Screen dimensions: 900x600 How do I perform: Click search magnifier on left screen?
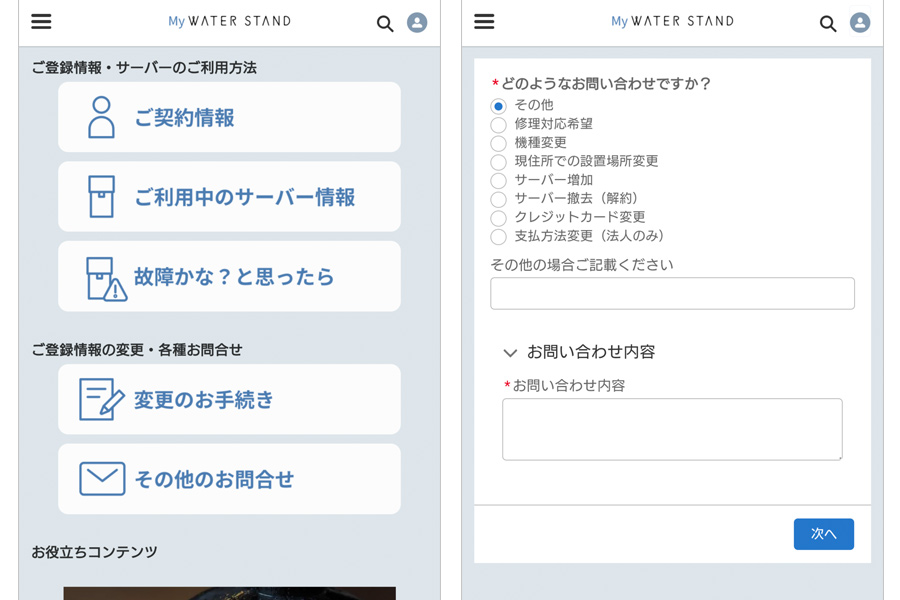(385, 24)
